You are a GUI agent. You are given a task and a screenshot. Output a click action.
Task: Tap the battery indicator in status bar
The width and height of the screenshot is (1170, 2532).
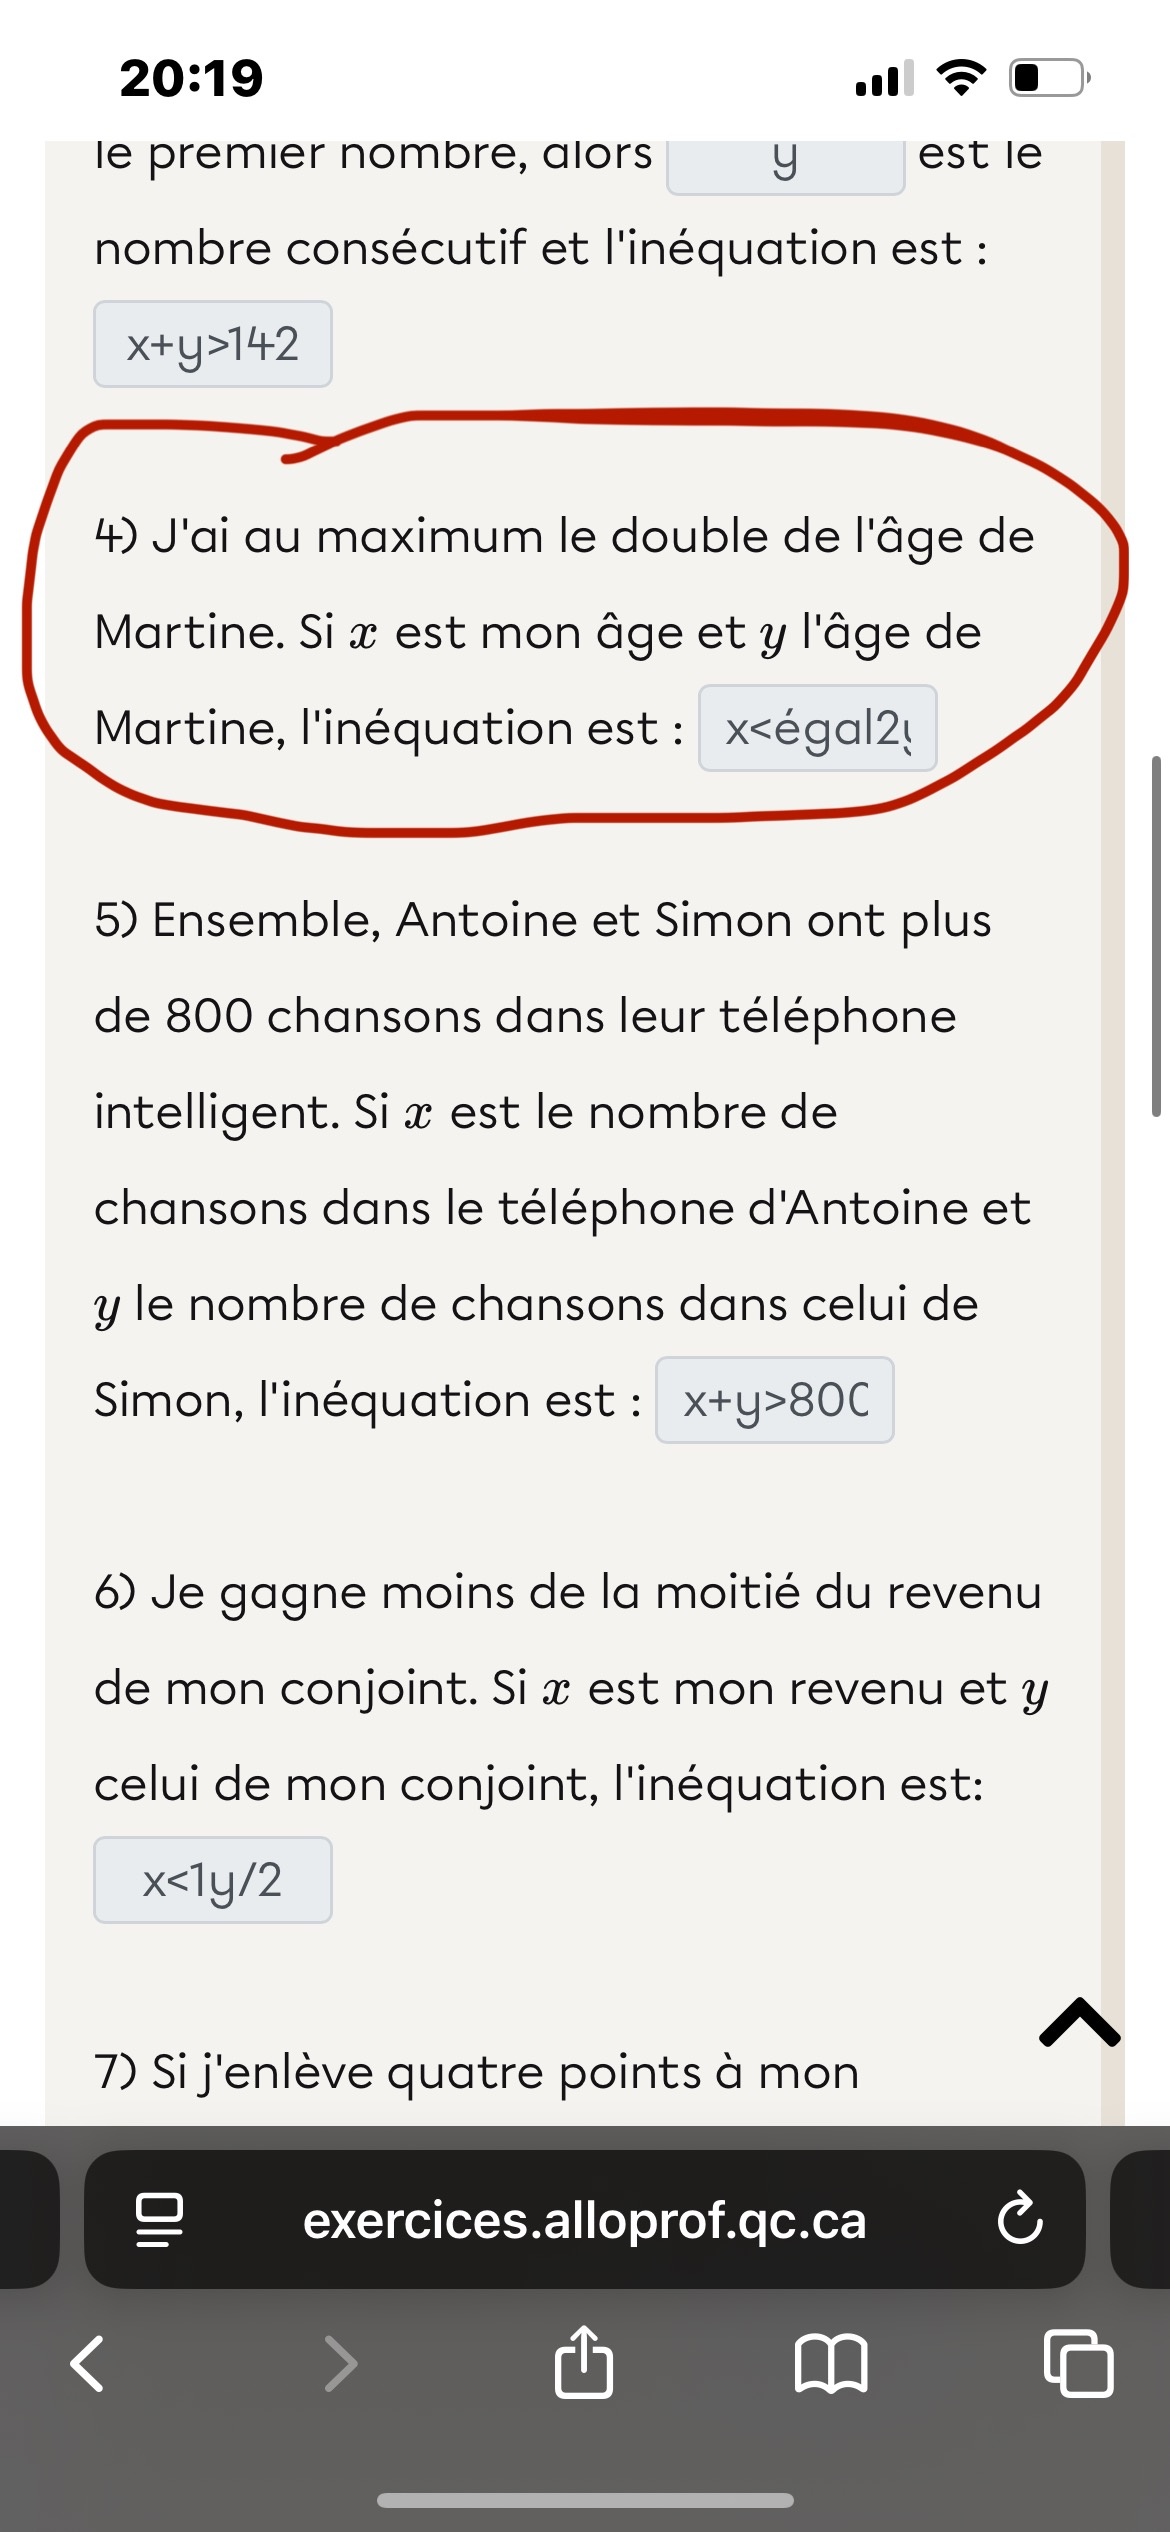pyautogui.click(x=1049, y=77)
